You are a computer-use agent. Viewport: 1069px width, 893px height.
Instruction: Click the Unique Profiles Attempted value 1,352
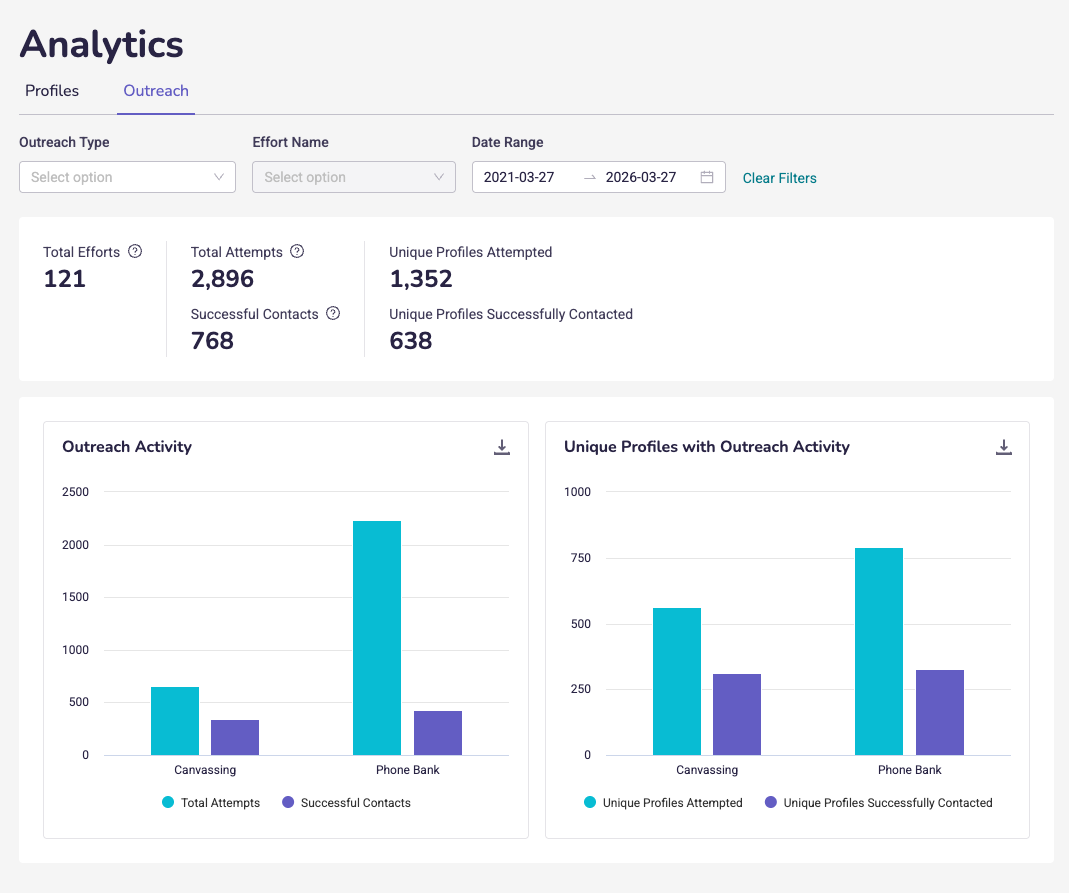tap(421, 279)
